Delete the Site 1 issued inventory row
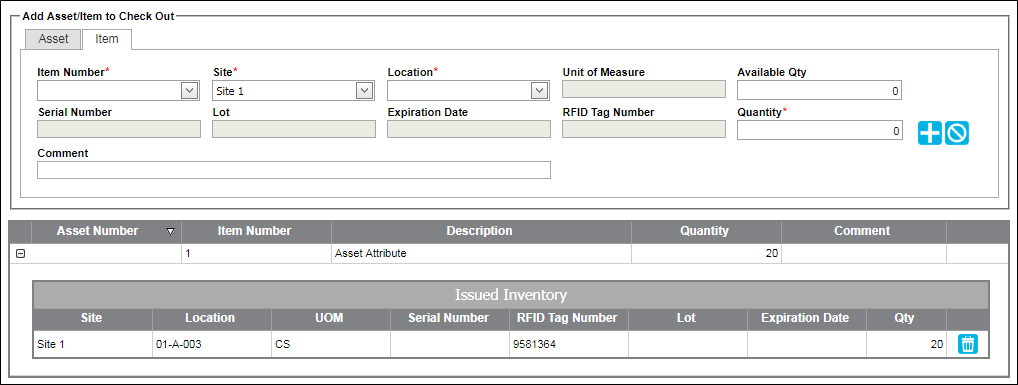 [968, 344]
